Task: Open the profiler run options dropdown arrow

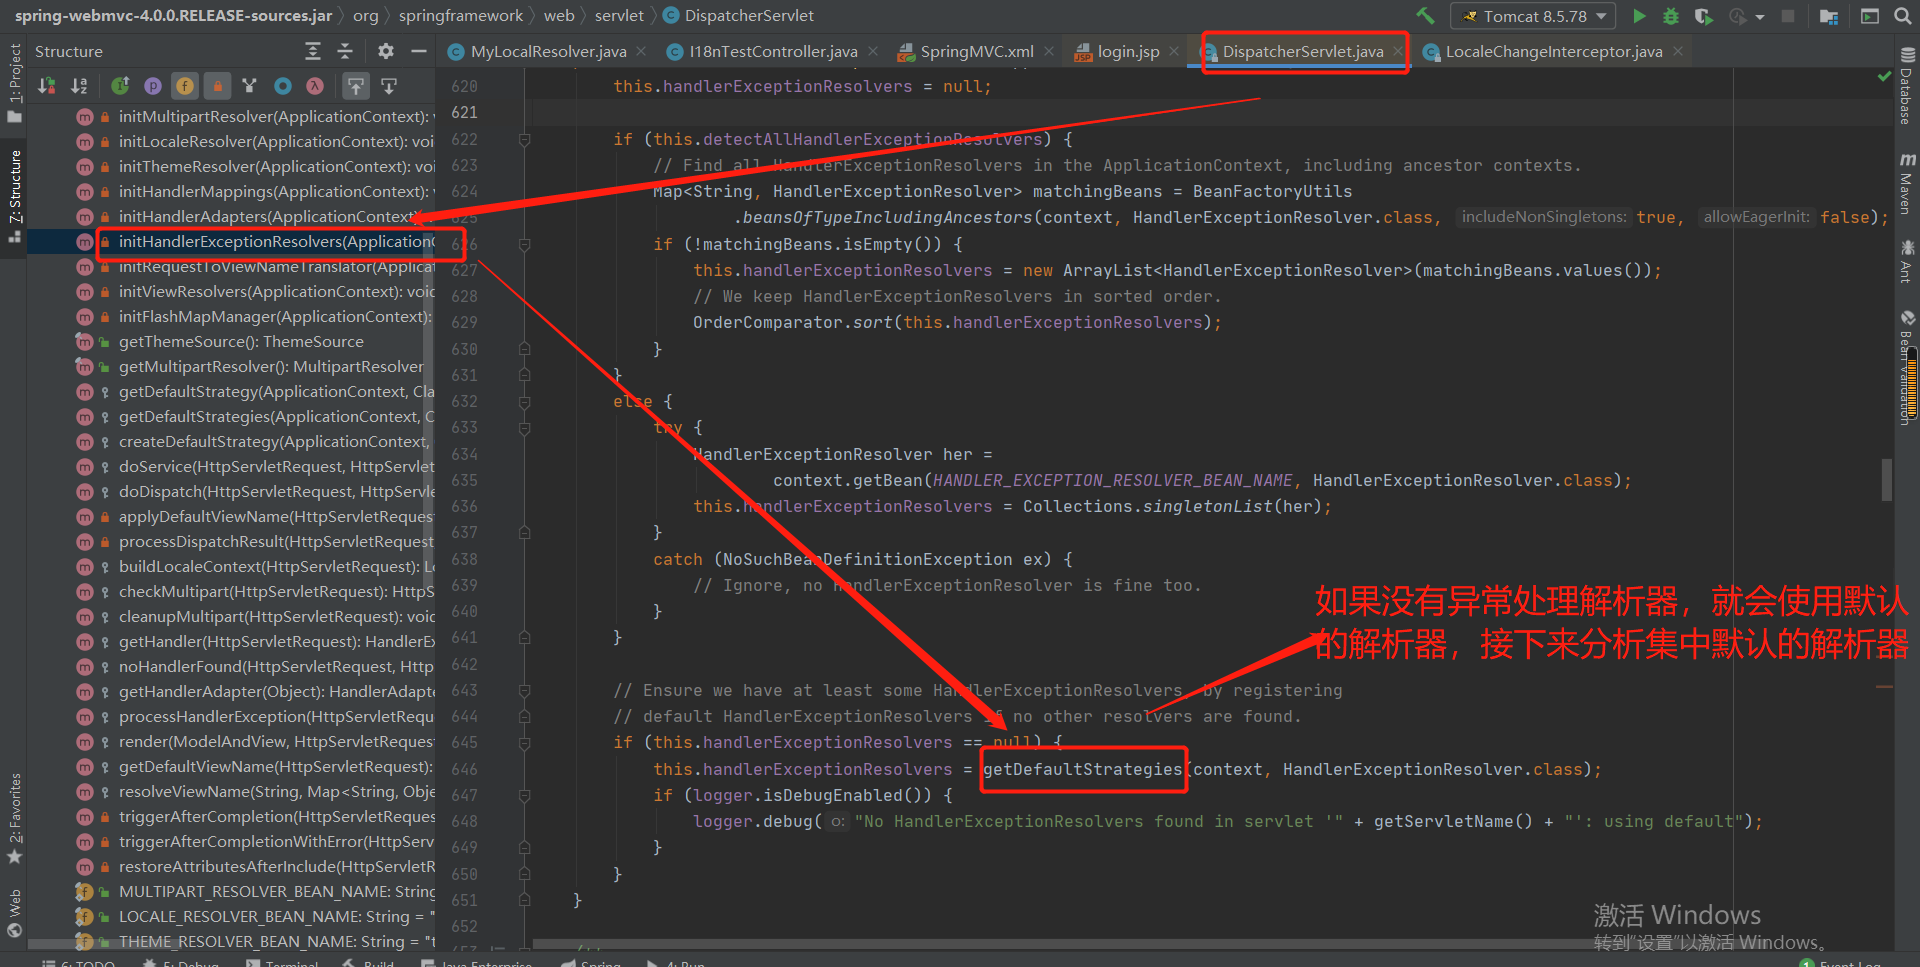Action: (1760, 17)
